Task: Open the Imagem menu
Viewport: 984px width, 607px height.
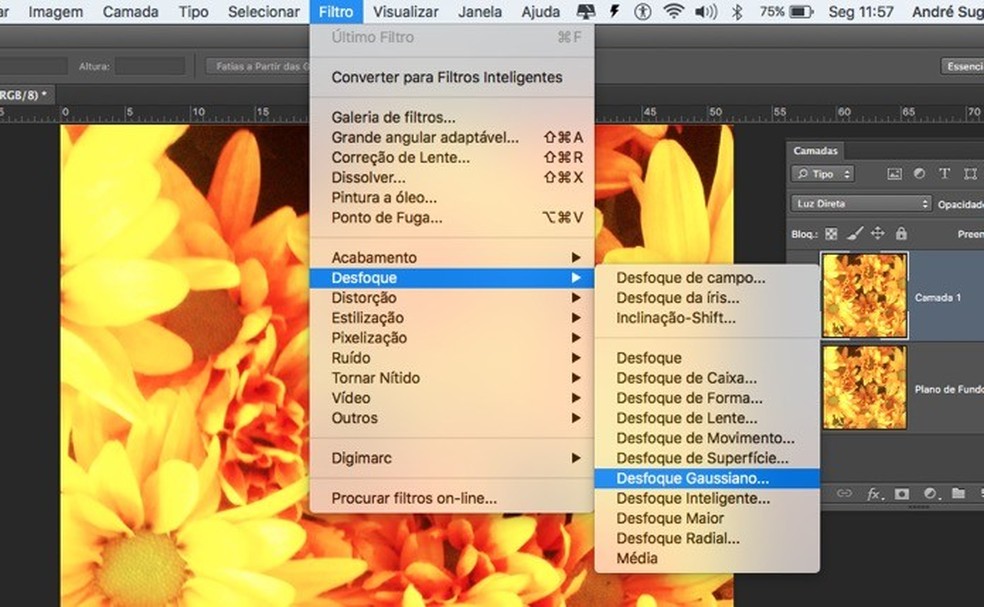Action: click(x=55, y=11)
